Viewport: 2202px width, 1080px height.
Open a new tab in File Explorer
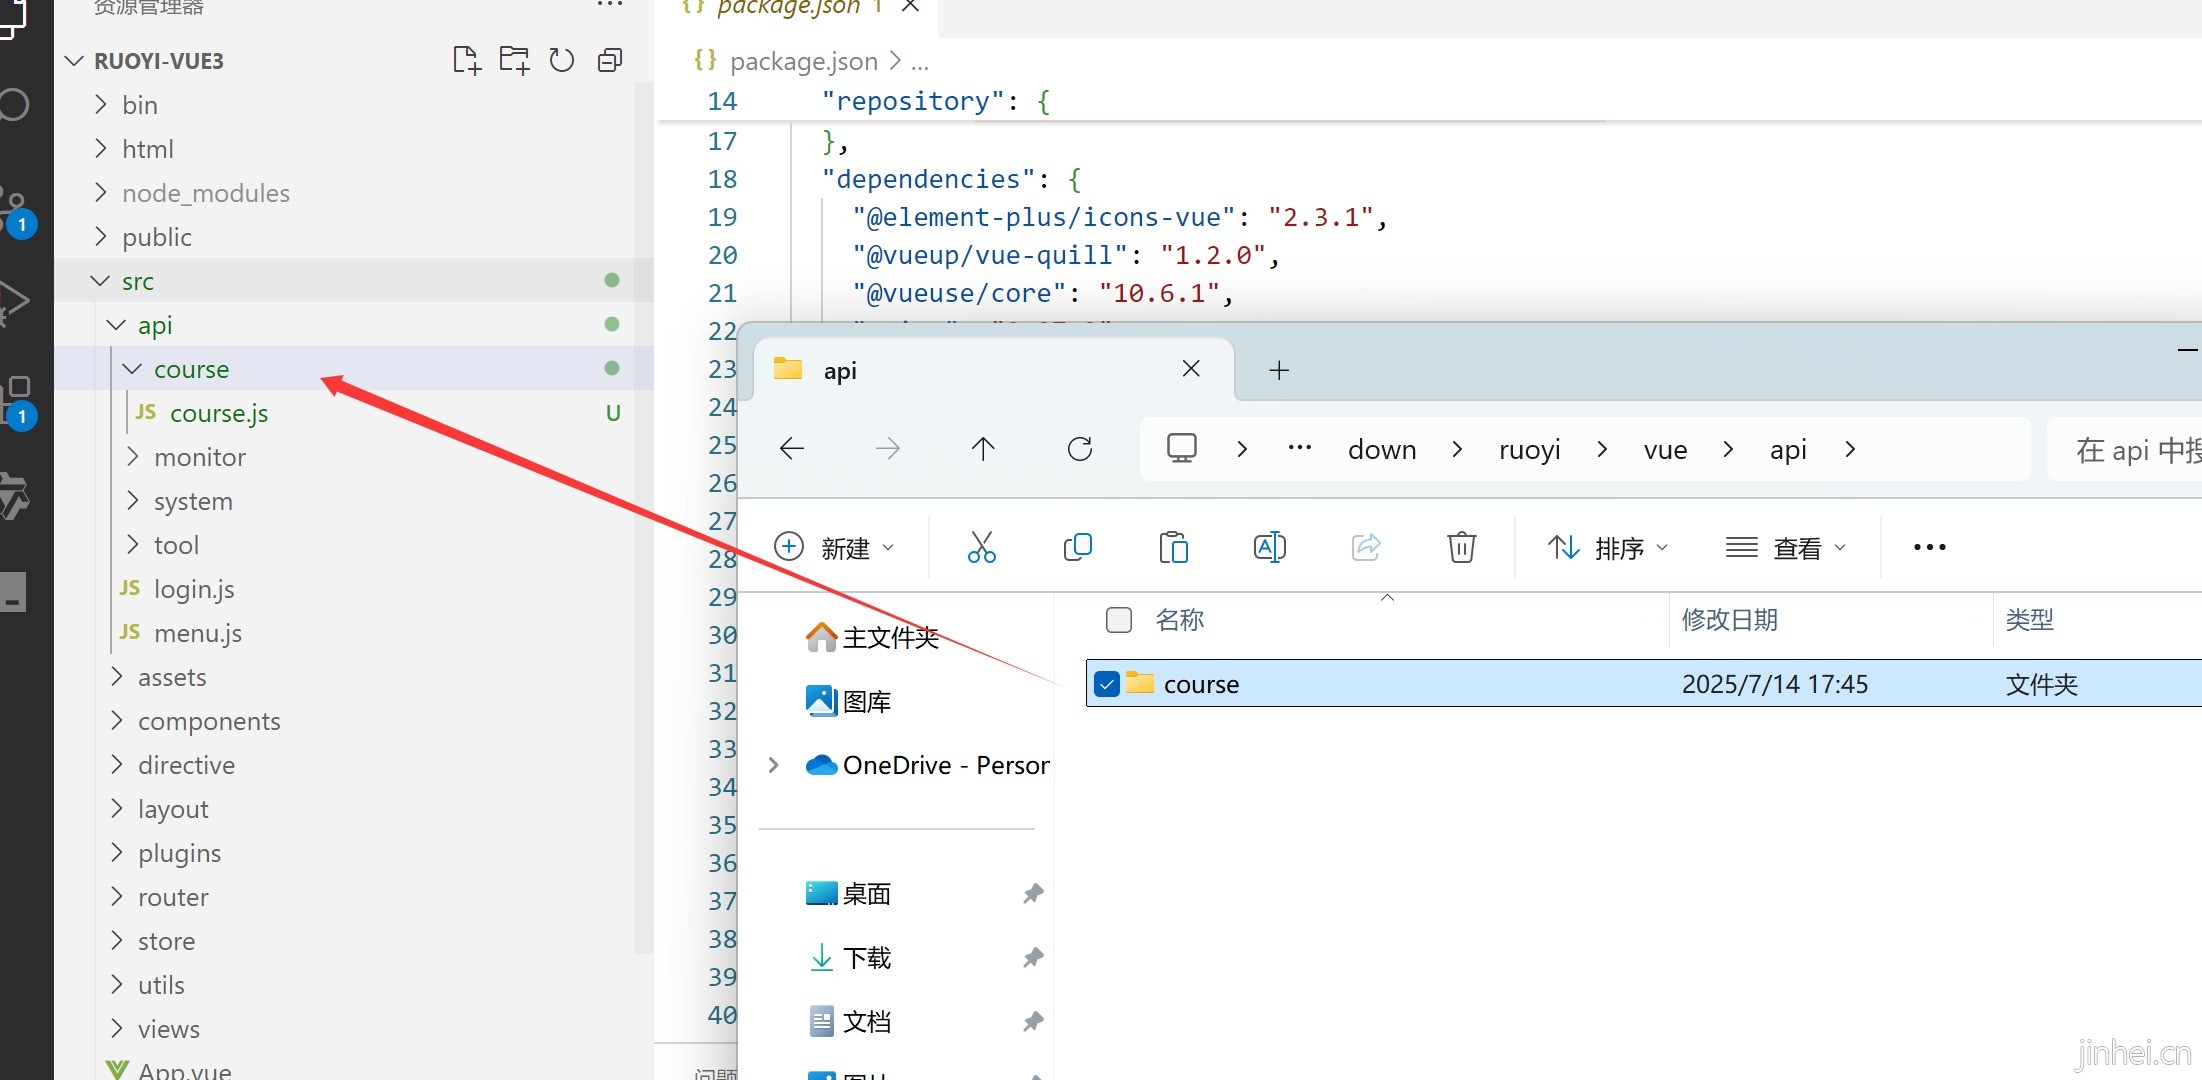tap(1279, 370)
